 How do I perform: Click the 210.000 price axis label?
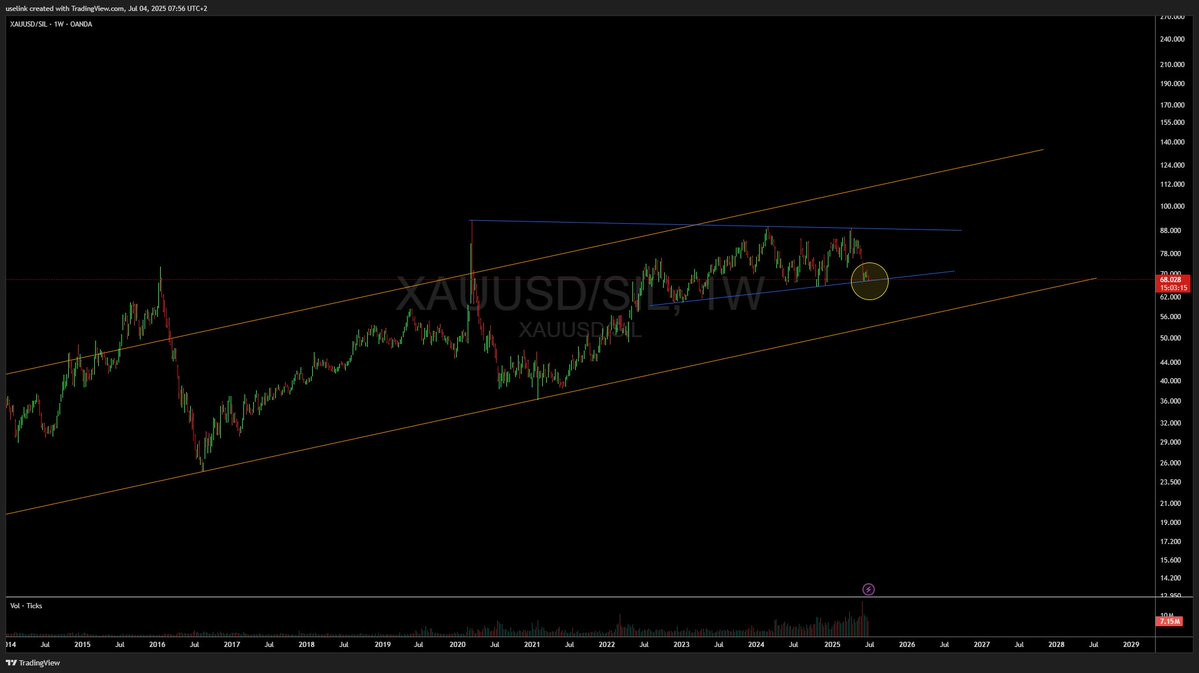tap(1172, 64)
